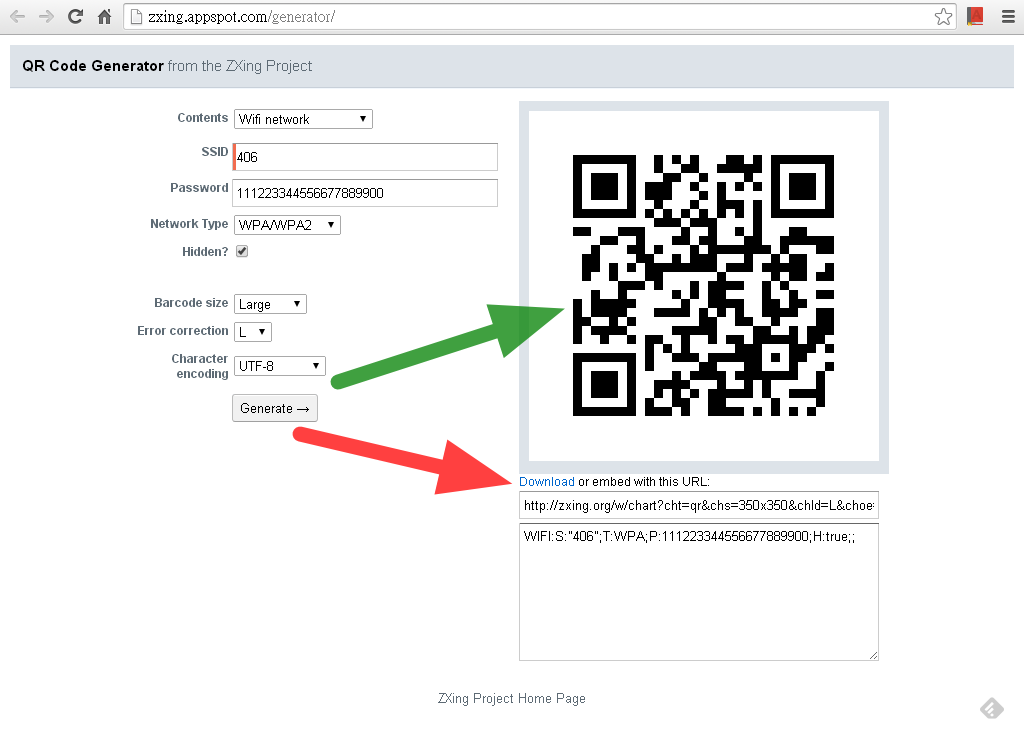Click the Password input field

coord(365,193)
